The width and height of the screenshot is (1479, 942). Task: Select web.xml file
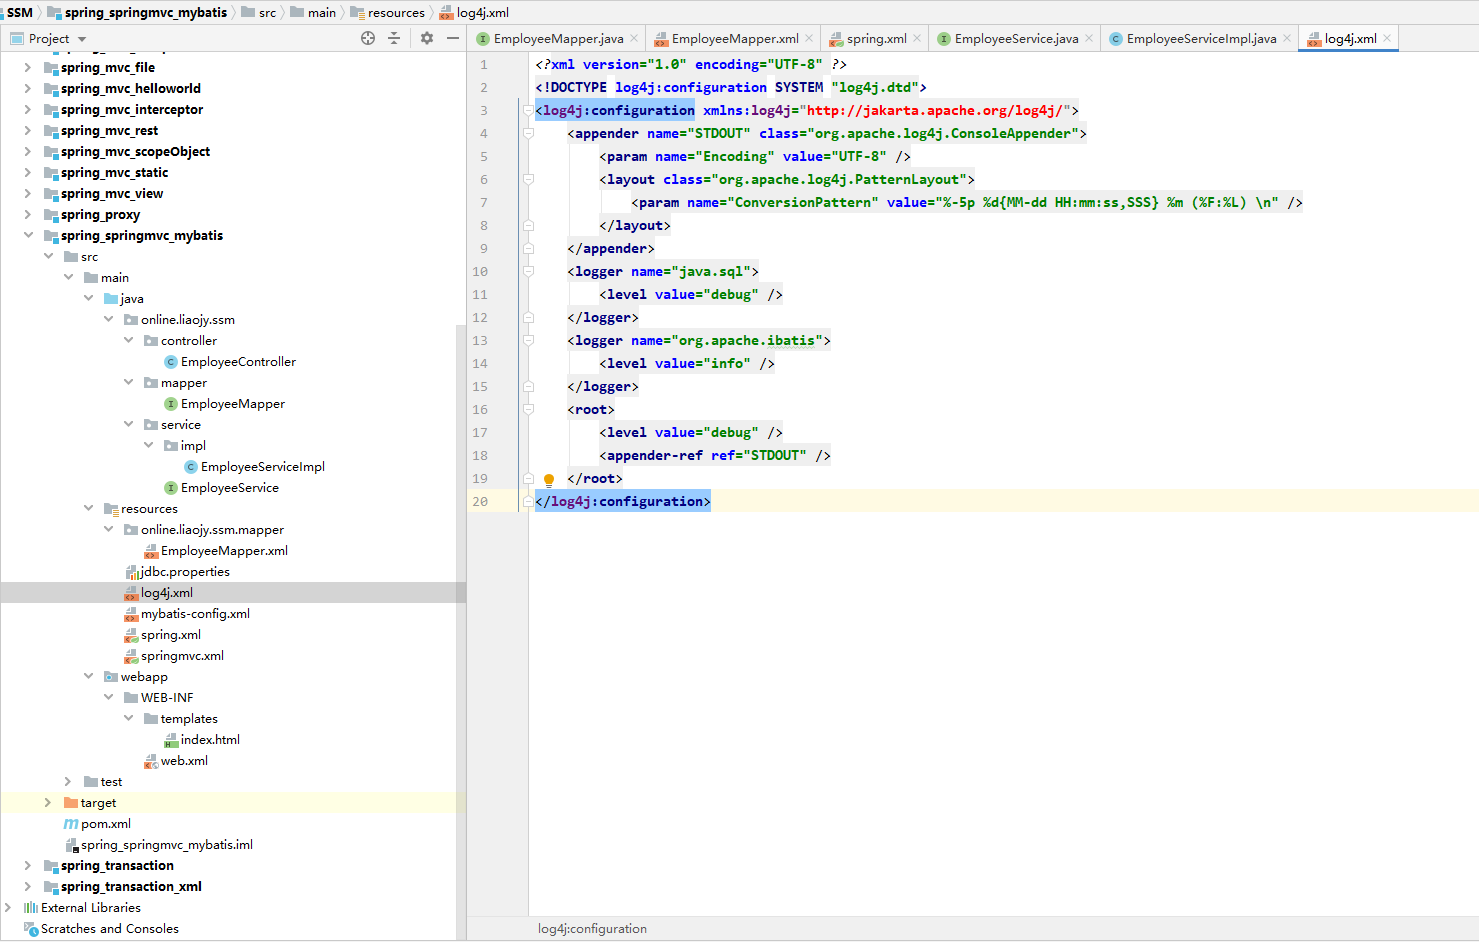click(x=184, y=761)
